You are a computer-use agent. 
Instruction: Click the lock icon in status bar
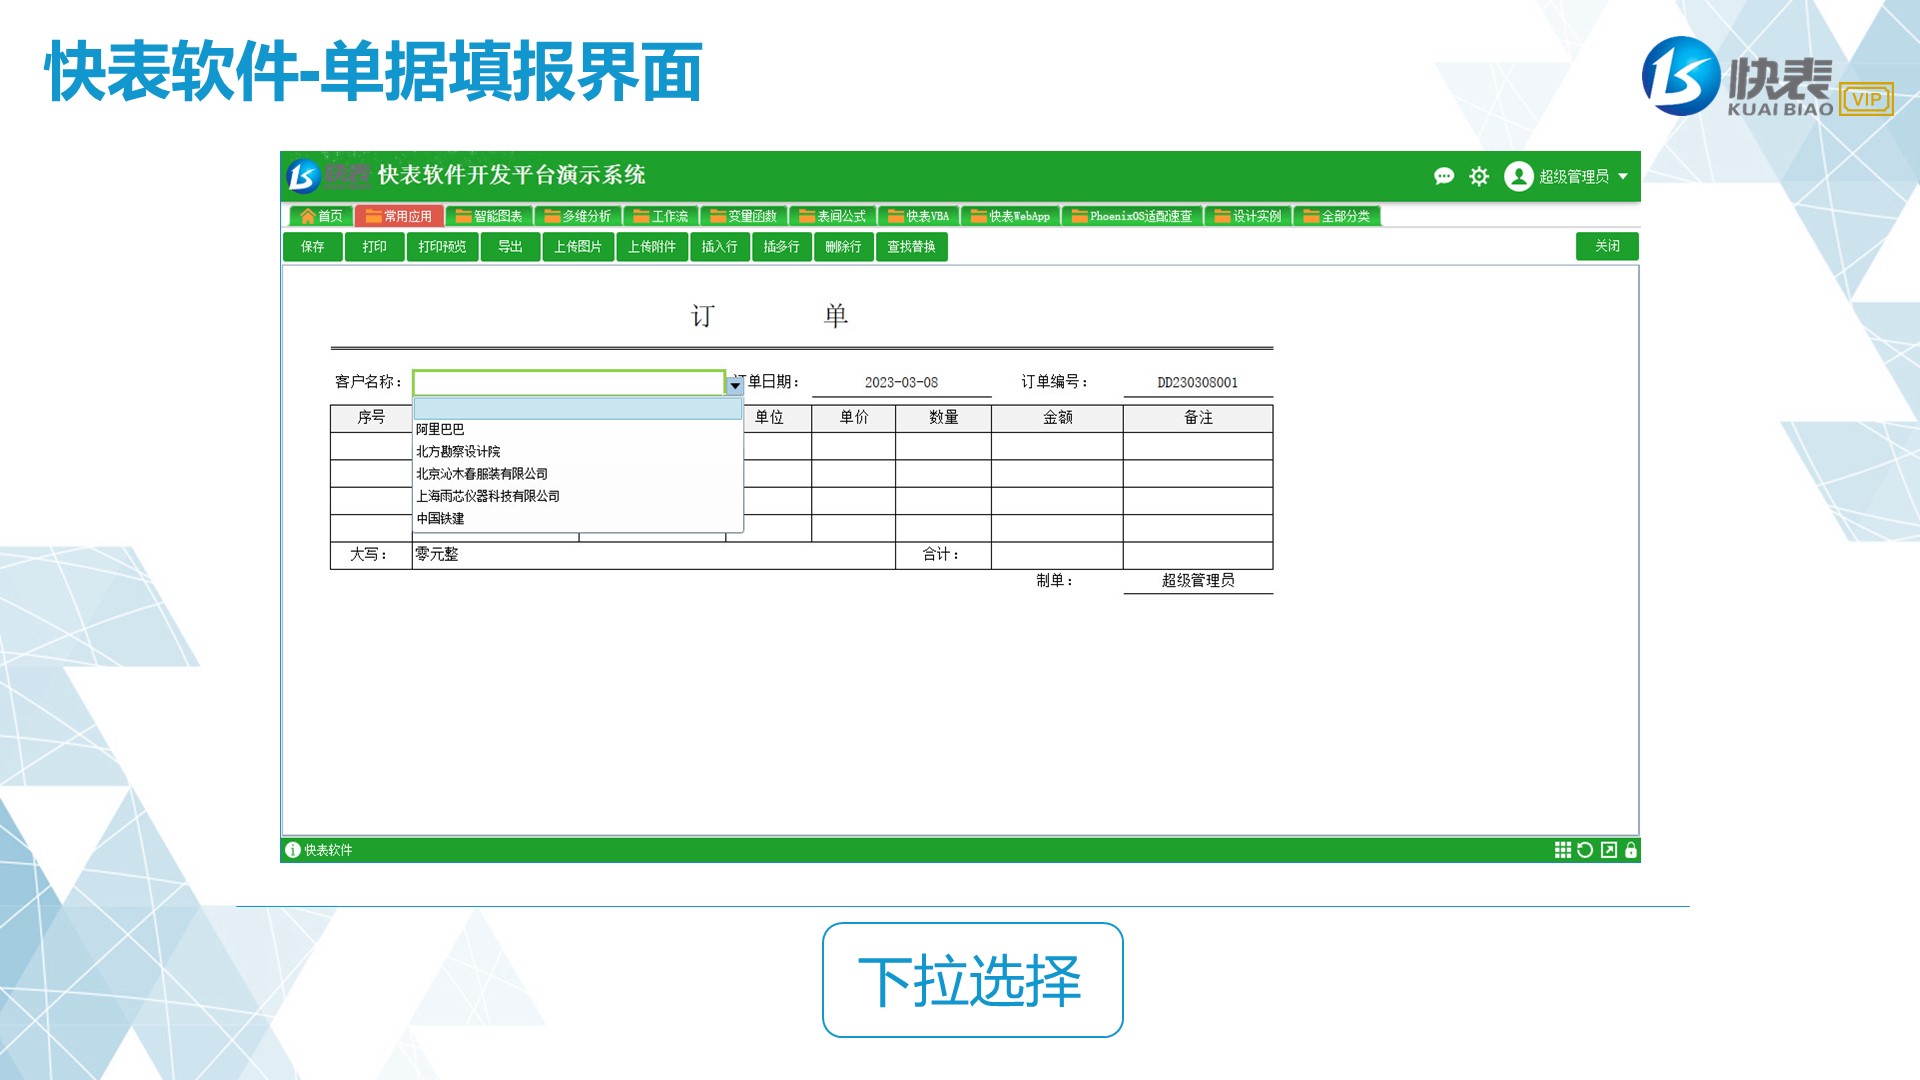[1631, 850]
